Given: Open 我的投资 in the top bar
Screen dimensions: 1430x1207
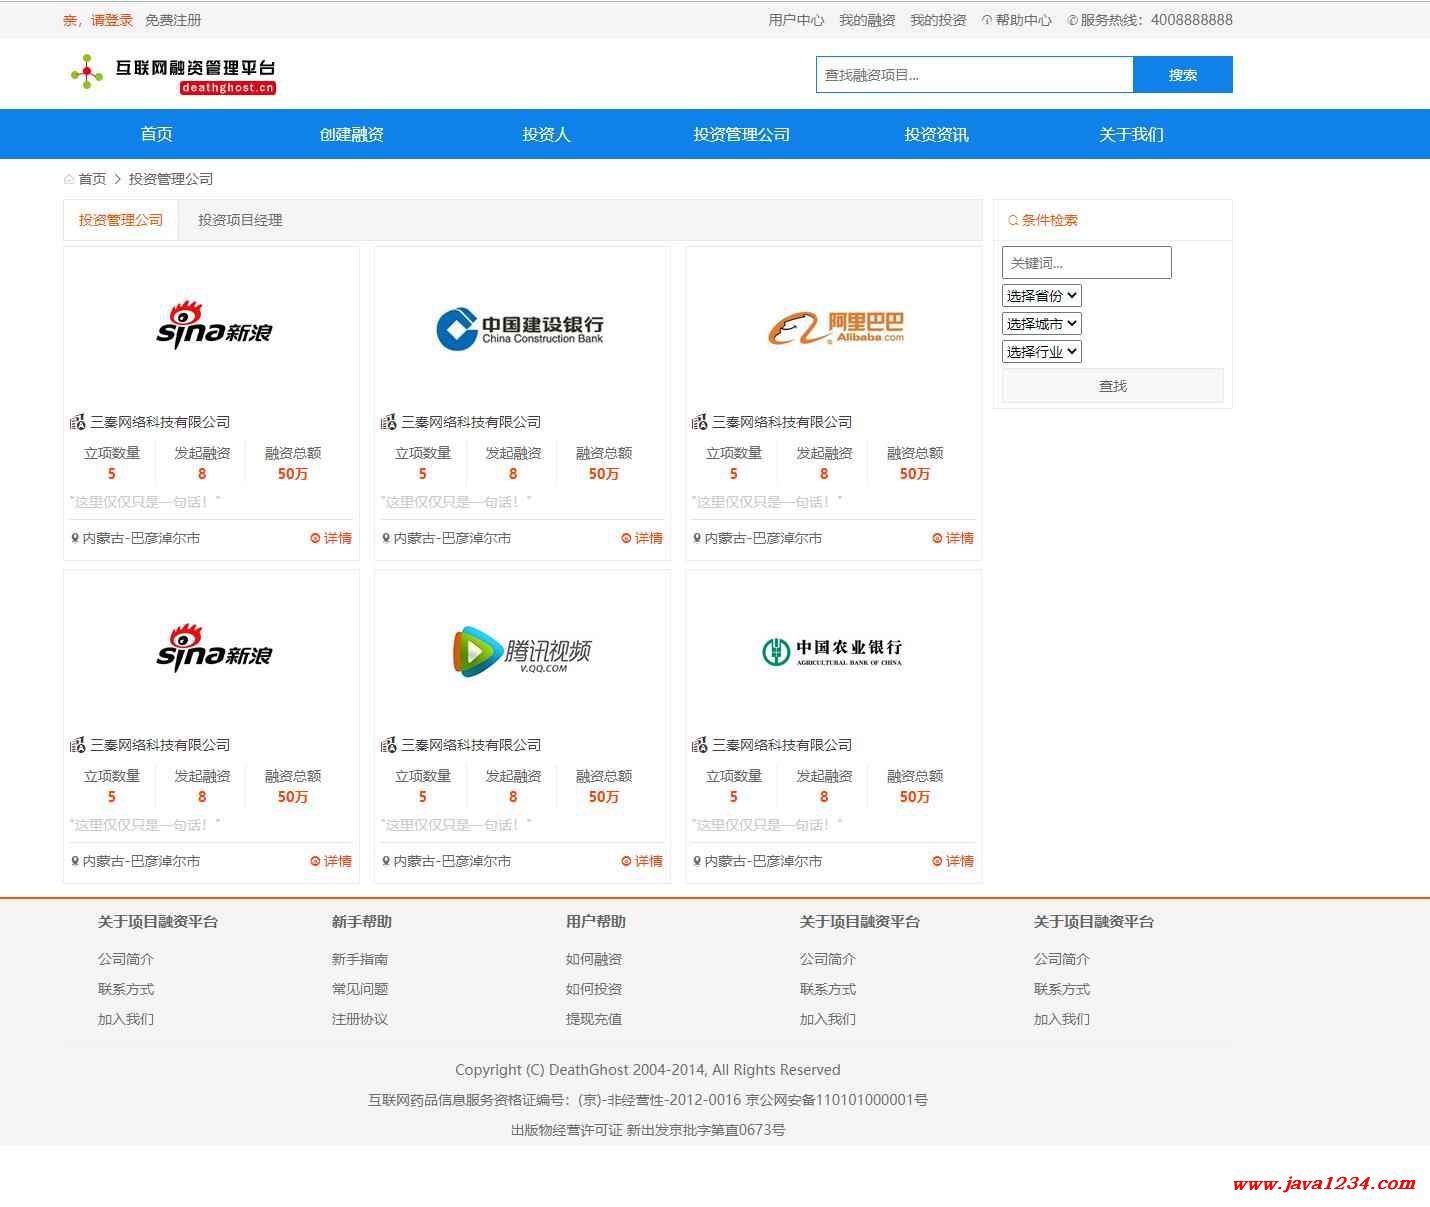Looking at the screenshot, I should (x=938, y=20).
